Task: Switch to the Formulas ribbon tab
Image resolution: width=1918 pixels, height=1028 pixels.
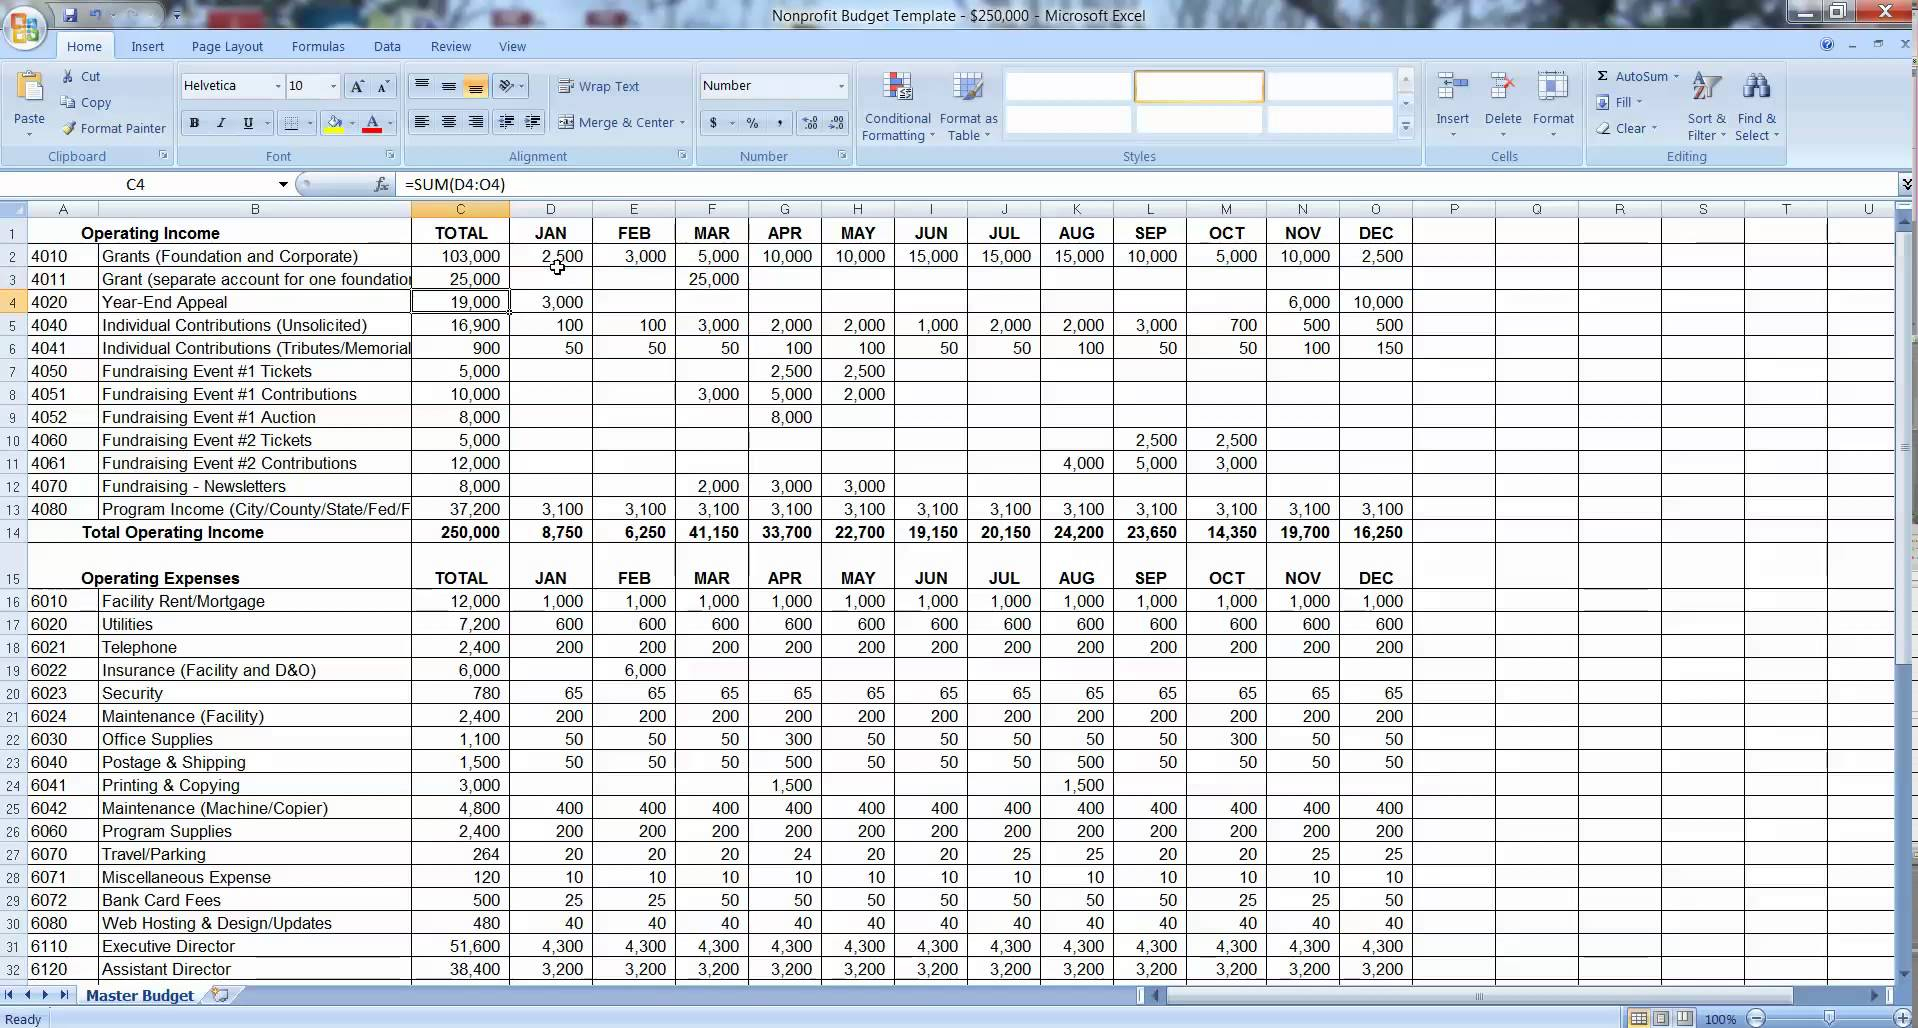Action: pyautogui.click(x=317, y=46)
